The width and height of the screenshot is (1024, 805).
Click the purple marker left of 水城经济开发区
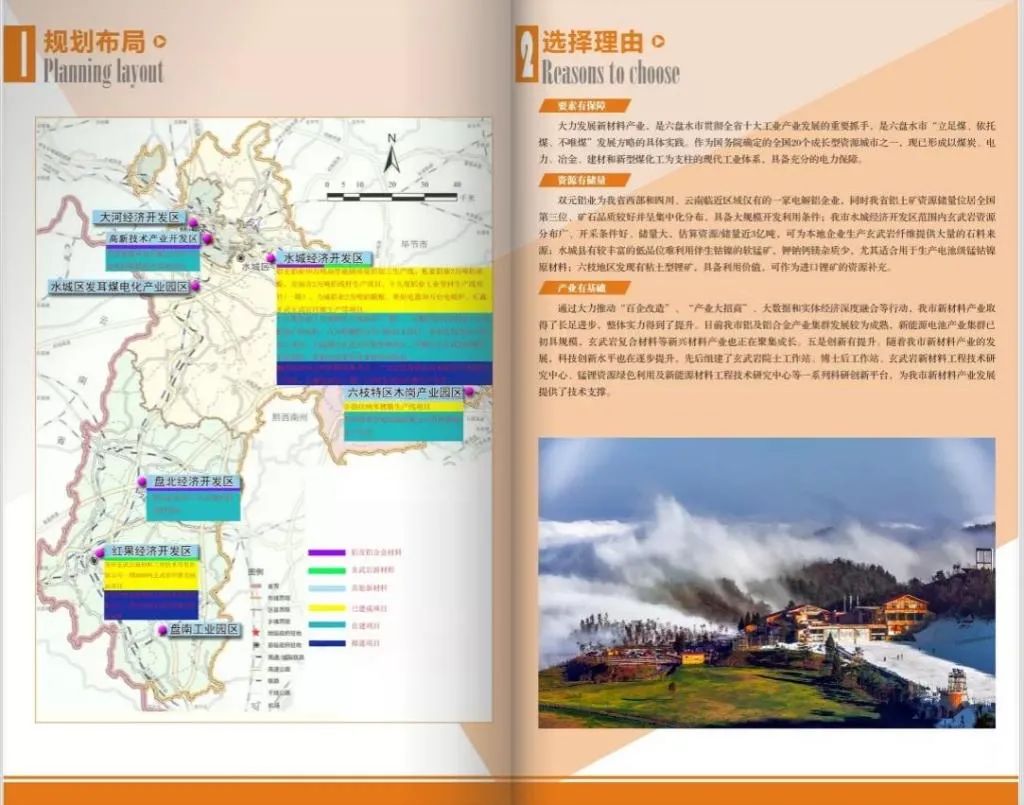[271, 259]
